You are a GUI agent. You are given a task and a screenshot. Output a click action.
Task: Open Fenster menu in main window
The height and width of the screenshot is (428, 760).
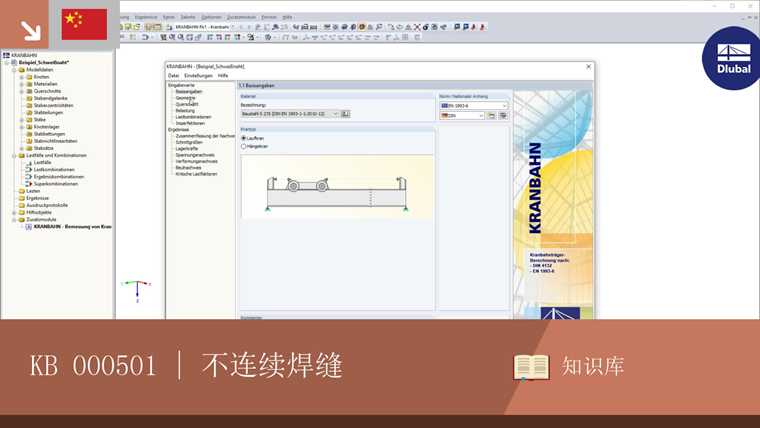(x=269, y=17)
